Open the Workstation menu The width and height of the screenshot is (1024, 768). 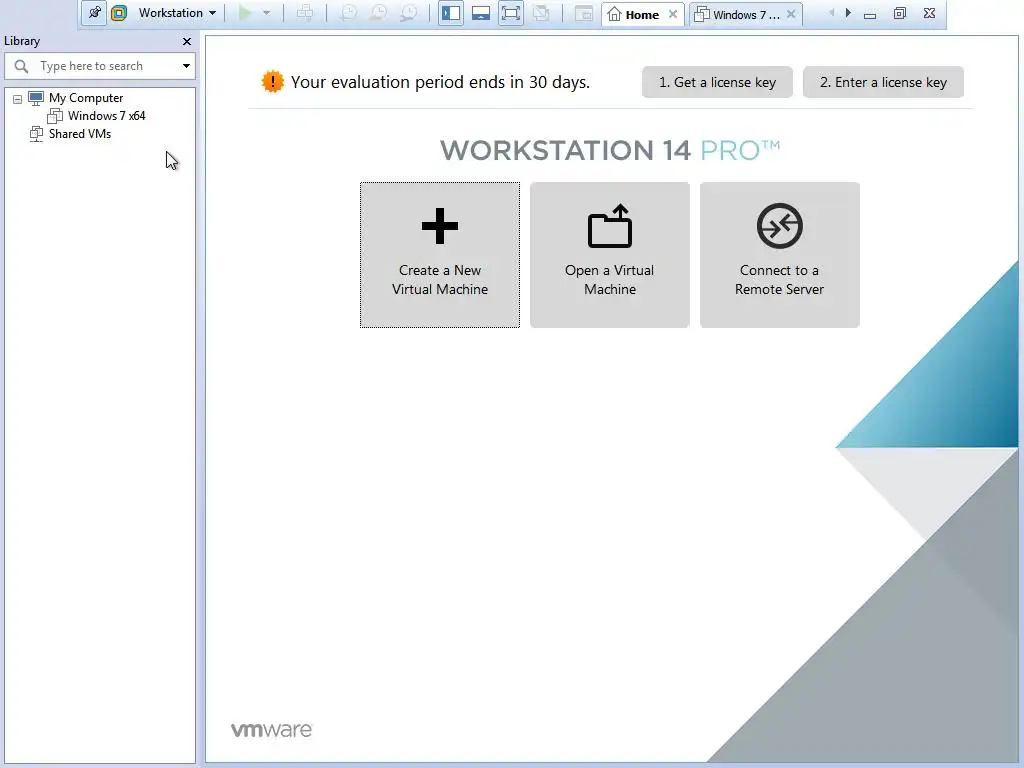pyautogui.click(x=177, y=13)
